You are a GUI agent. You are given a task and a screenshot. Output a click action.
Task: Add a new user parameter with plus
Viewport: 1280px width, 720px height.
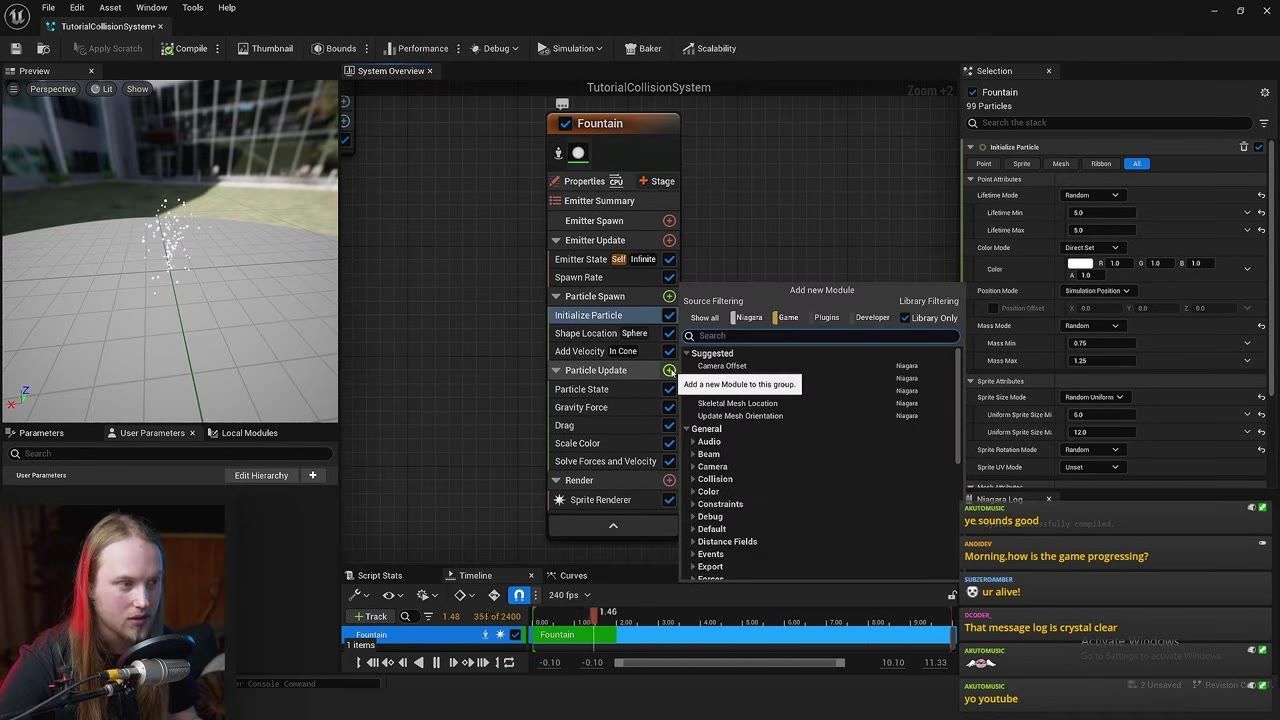coord(312,475)
